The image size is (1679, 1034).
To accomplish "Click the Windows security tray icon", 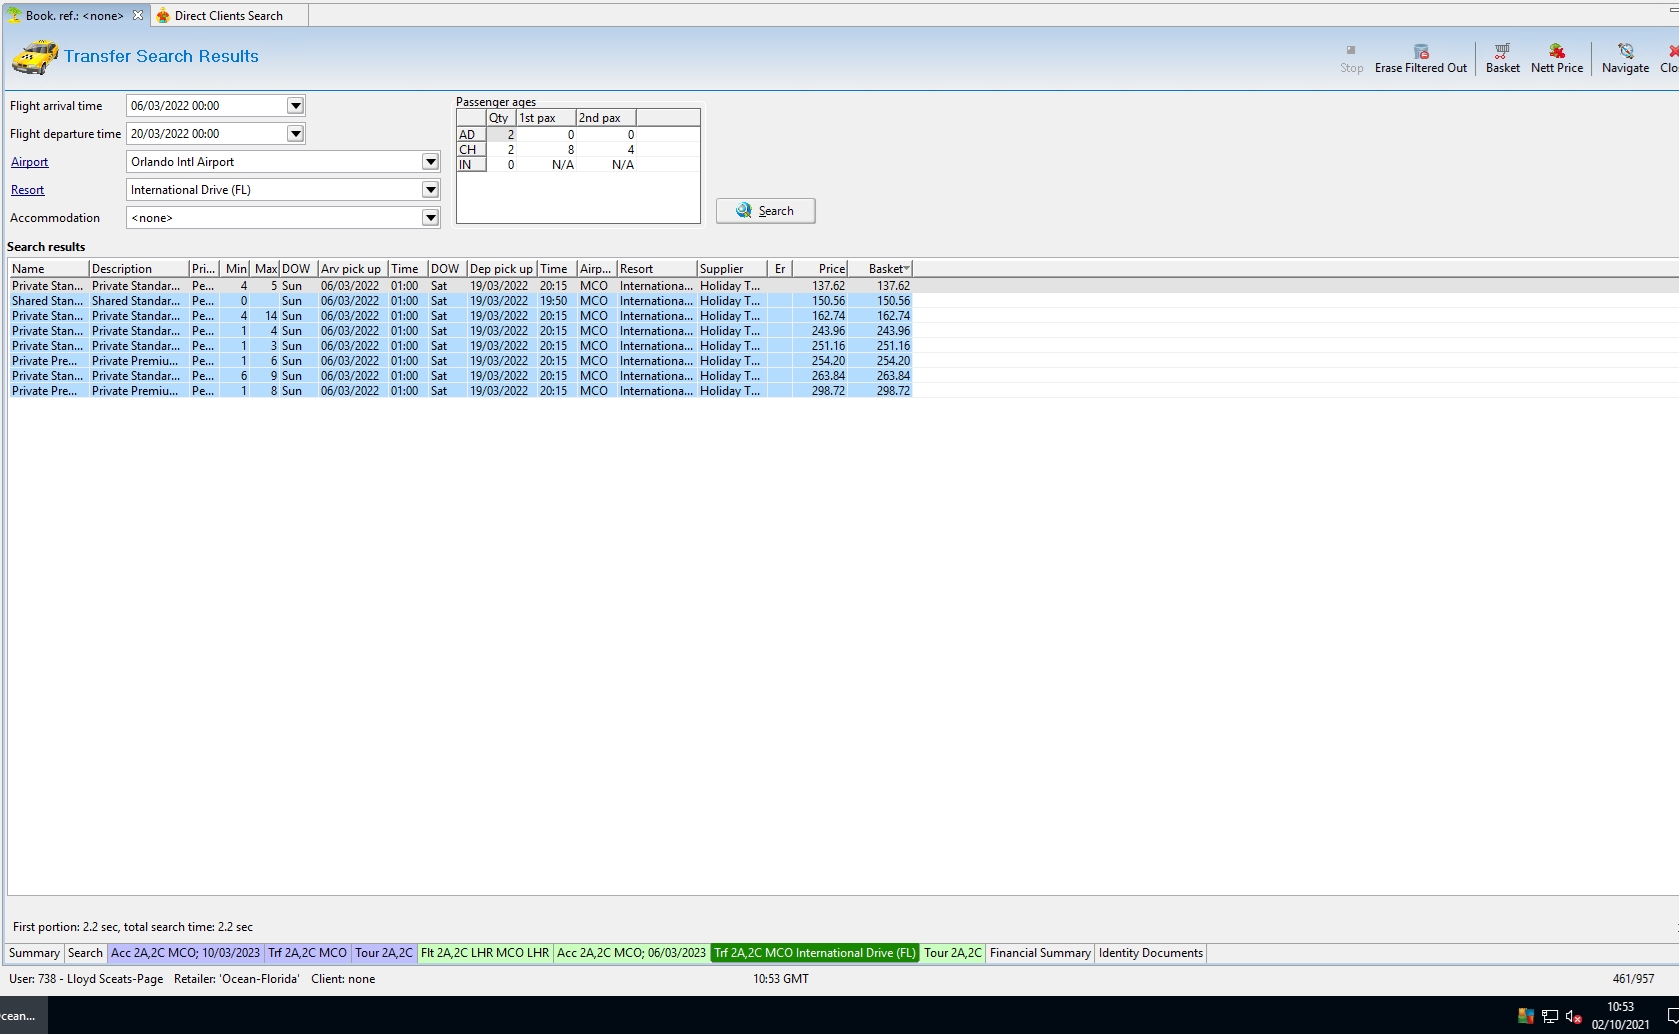I will pos(1526,1017).
